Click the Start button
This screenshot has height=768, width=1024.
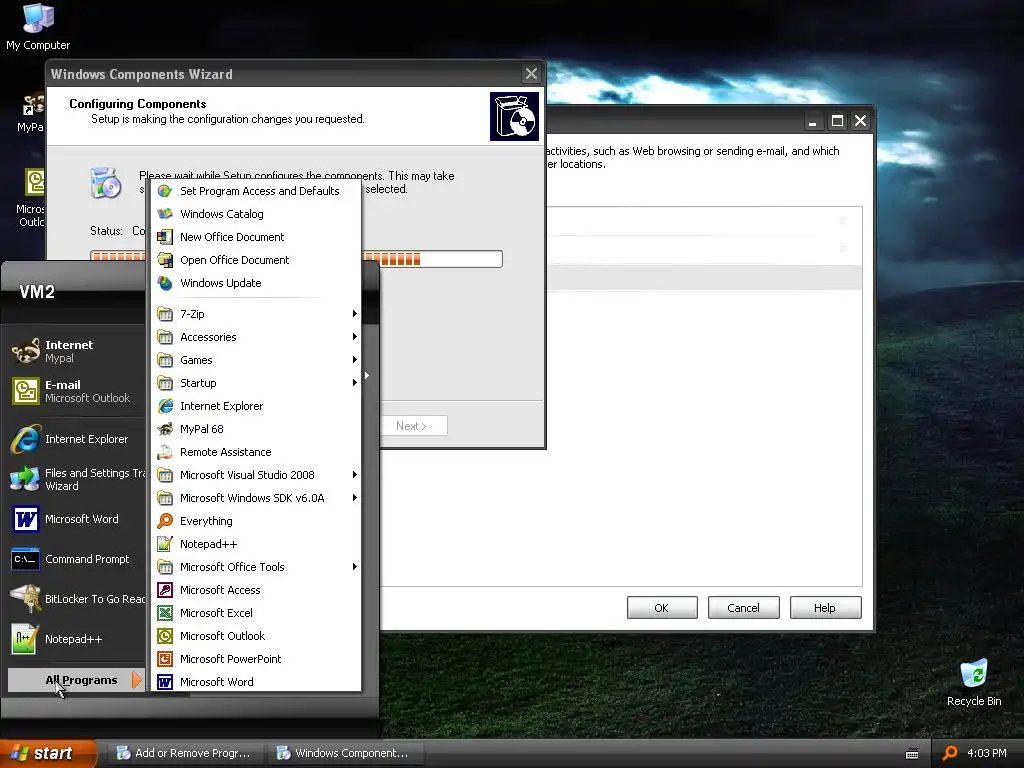coord(47,753)
